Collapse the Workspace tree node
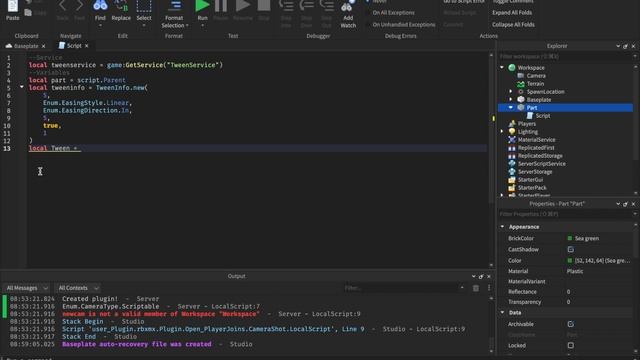640x360 pixels. click(x=502, y=67)
